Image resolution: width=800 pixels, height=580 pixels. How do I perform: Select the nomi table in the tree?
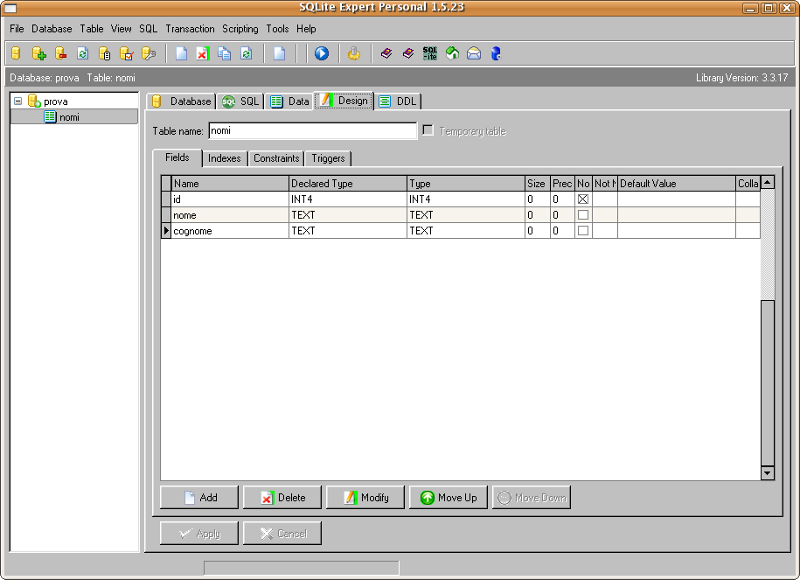pos(69,117)
